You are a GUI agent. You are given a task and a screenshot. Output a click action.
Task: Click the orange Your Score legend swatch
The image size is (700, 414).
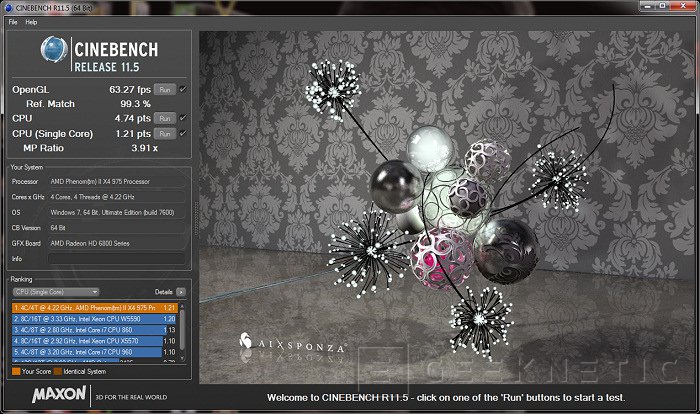tap(17, 371)
